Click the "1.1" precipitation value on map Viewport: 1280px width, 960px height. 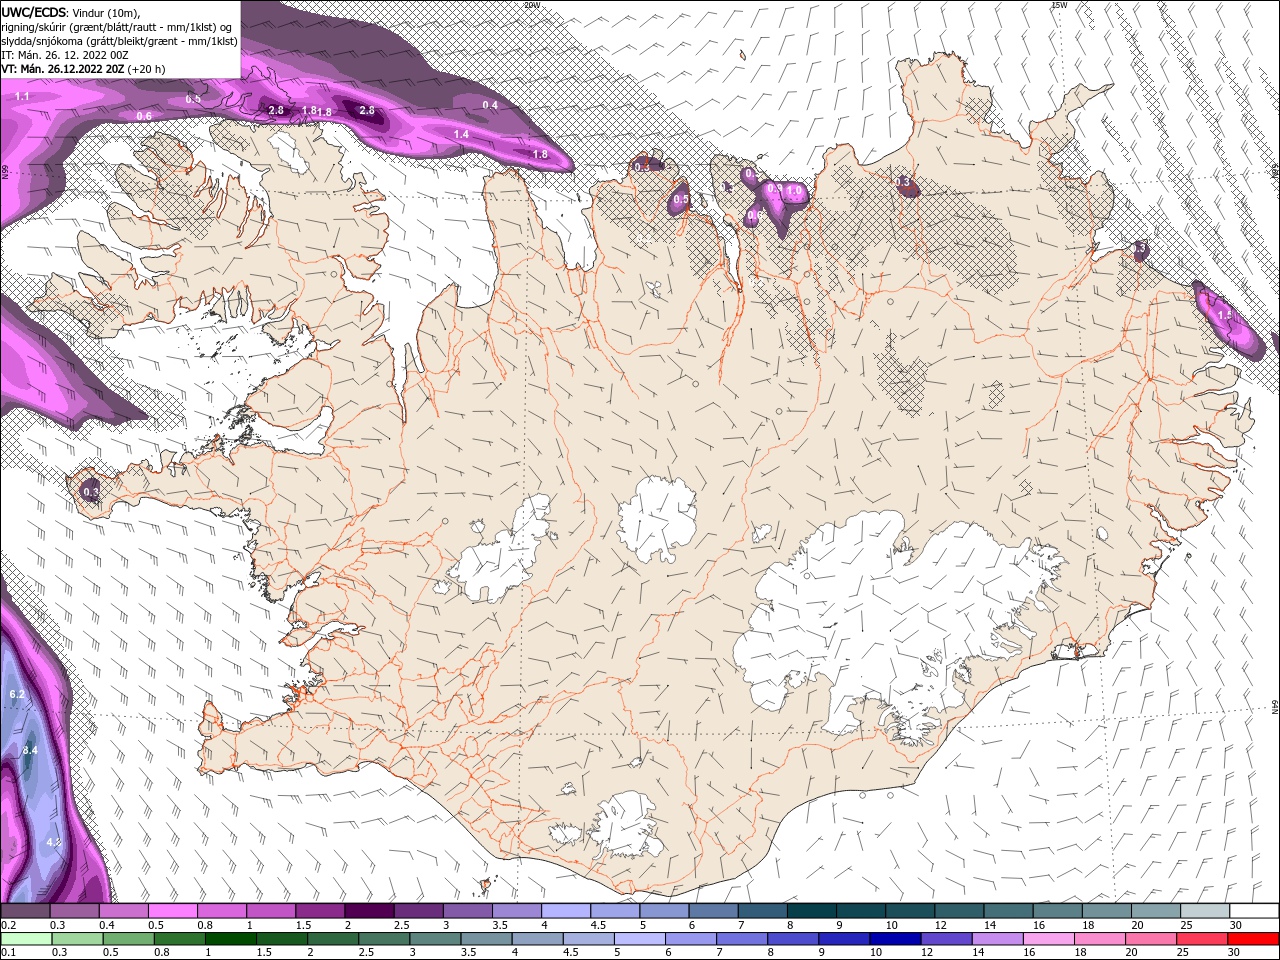[22, 96]
